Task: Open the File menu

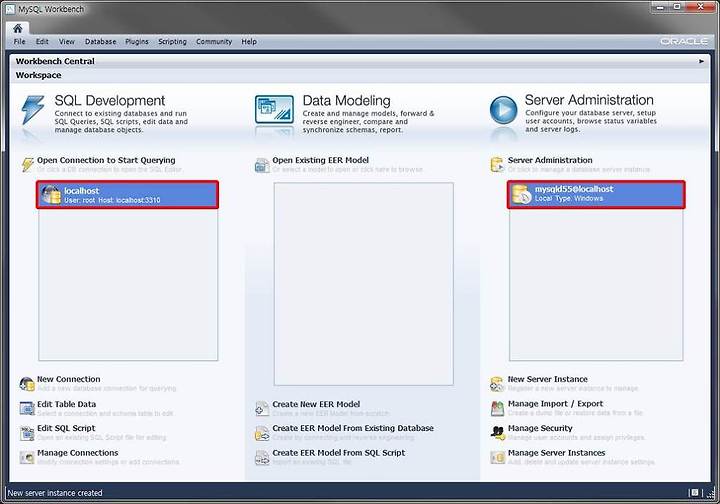Action: (19, 41)
